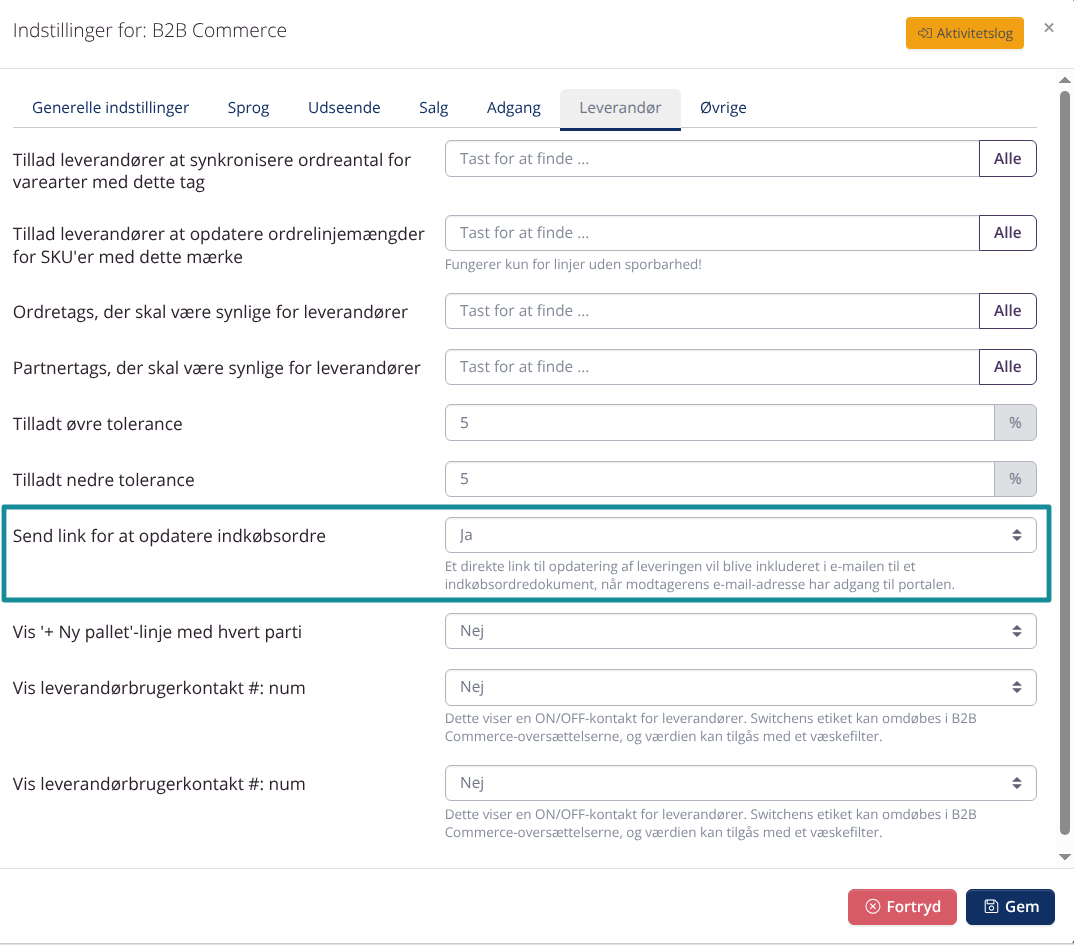Close the settings dialog with X
1074x945 pixels.
[1049, 28]
